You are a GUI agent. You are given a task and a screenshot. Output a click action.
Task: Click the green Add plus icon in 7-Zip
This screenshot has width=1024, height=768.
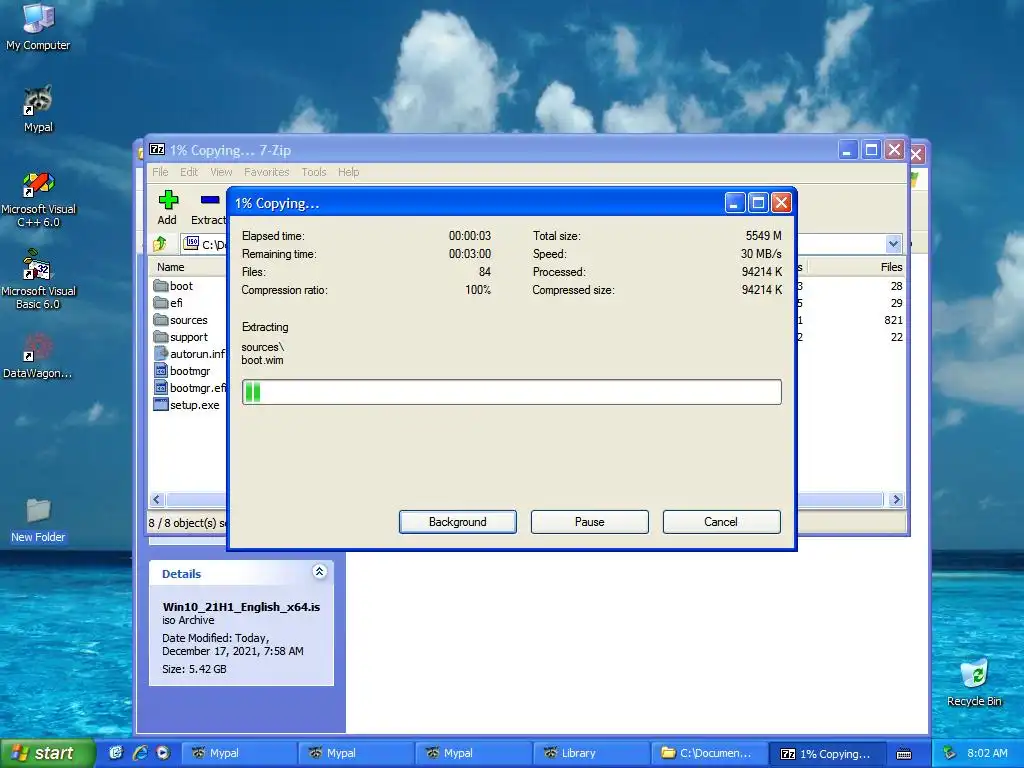(168, 200)
